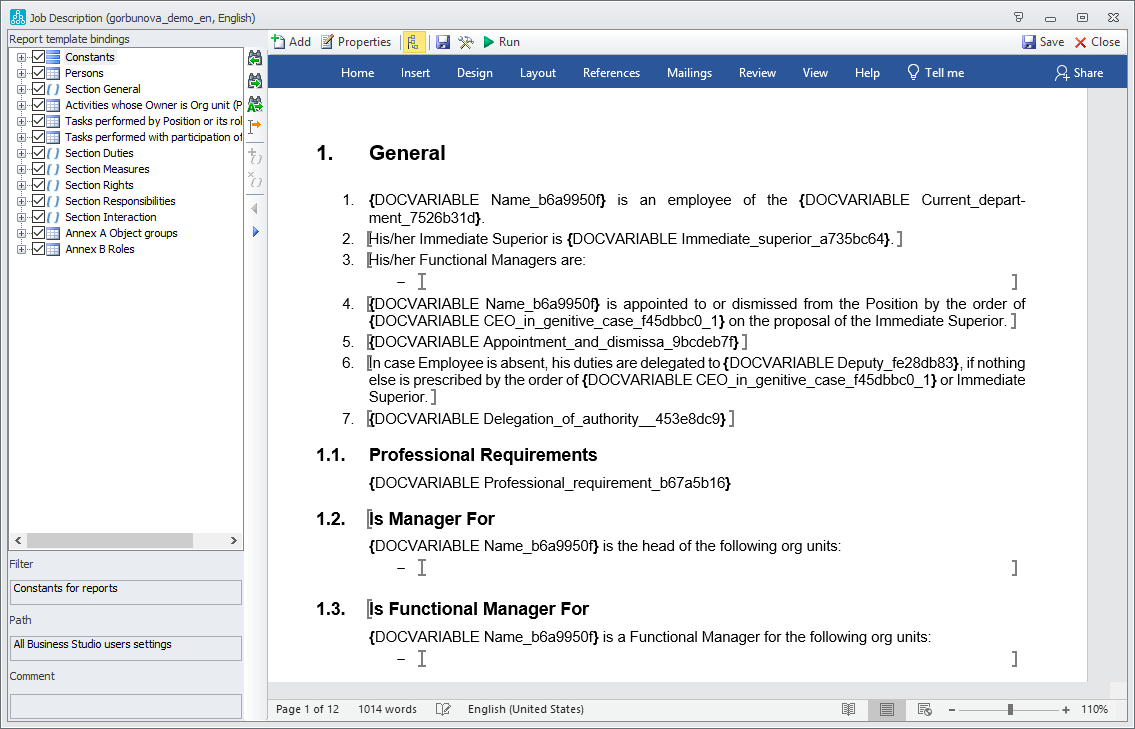Click the binoculars with letter A icon
Screen dimensions: 1135x729
[255, 104]
